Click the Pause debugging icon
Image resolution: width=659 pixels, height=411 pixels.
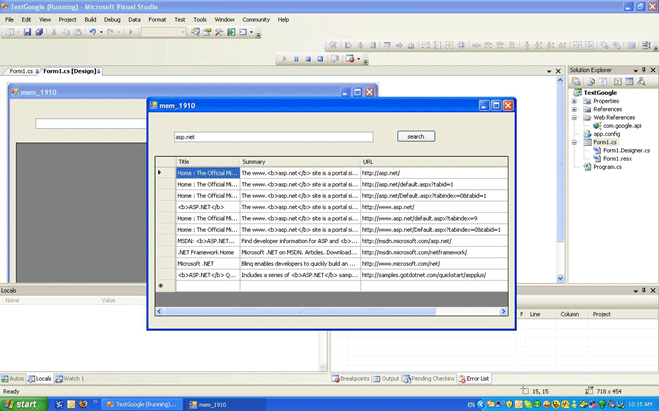(x=296, y=59)
